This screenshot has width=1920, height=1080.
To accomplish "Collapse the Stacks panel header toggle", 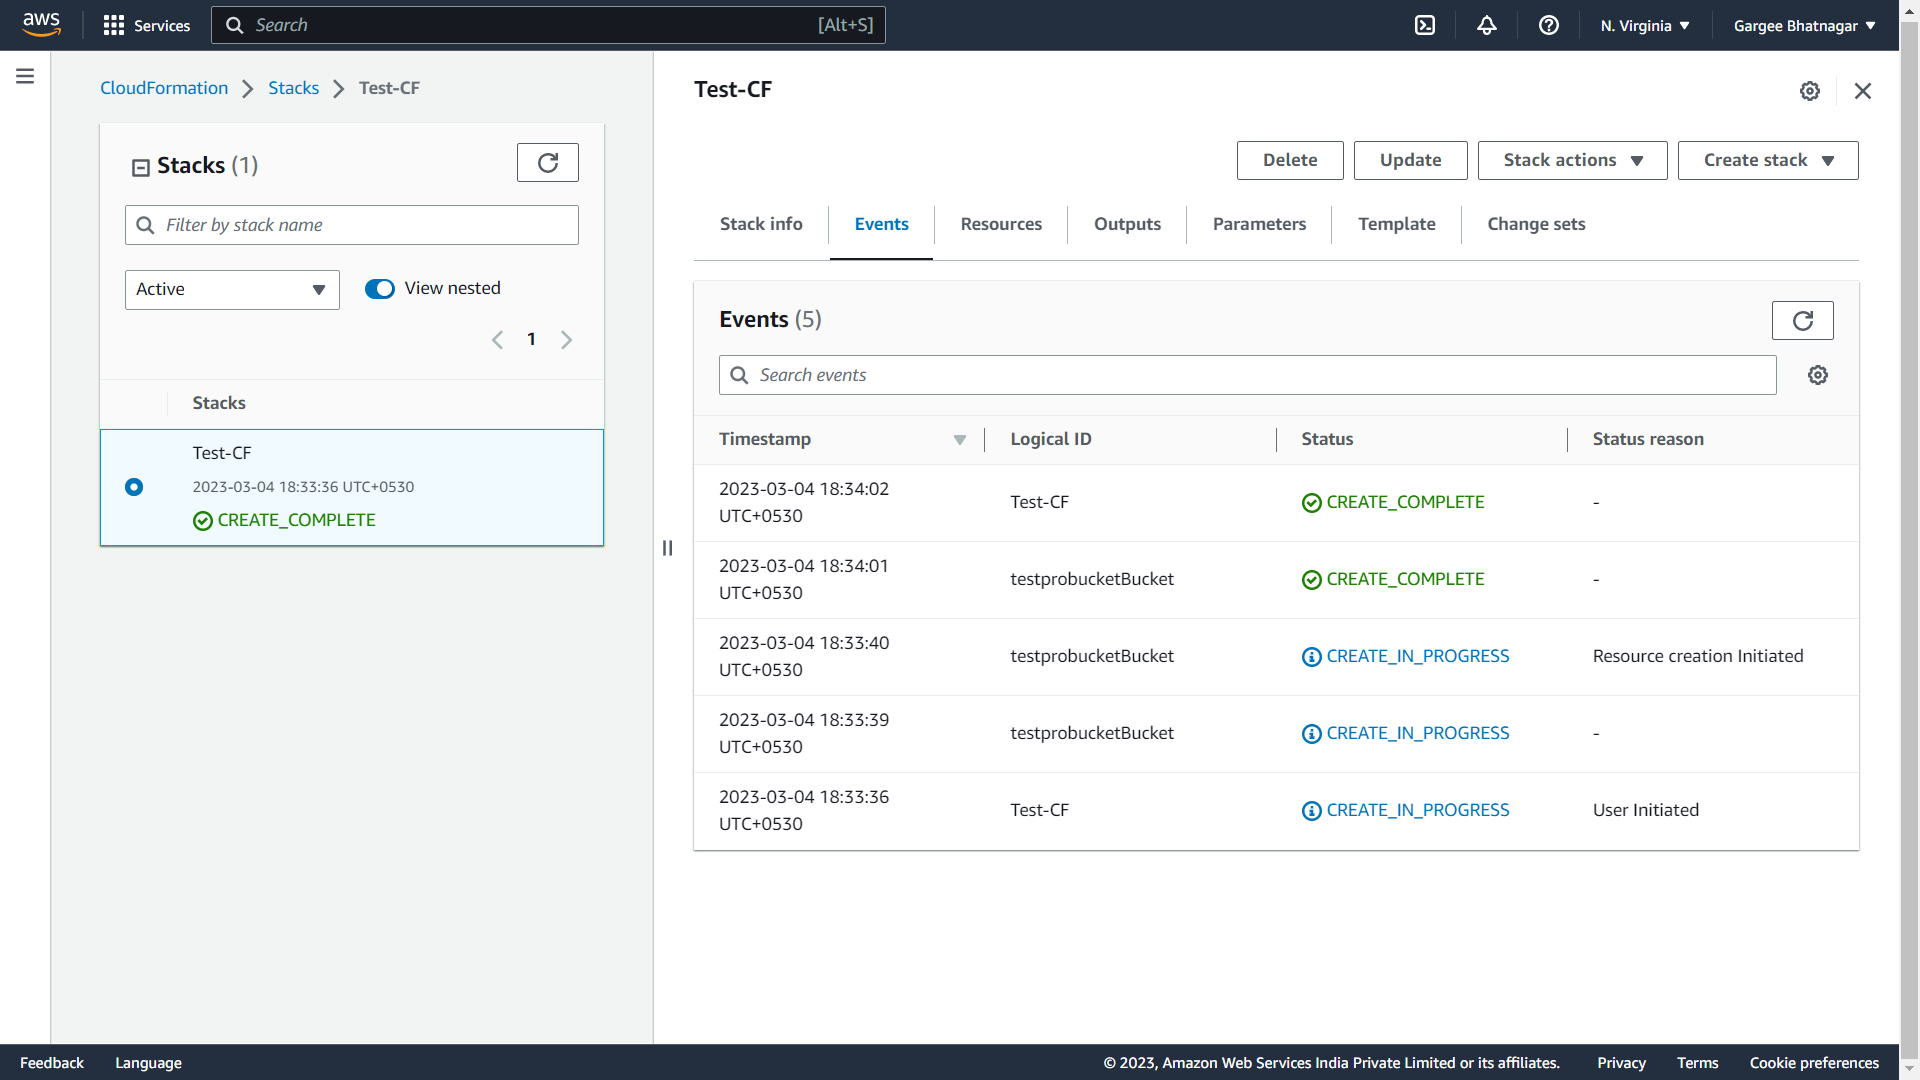I will pos(141,167).
